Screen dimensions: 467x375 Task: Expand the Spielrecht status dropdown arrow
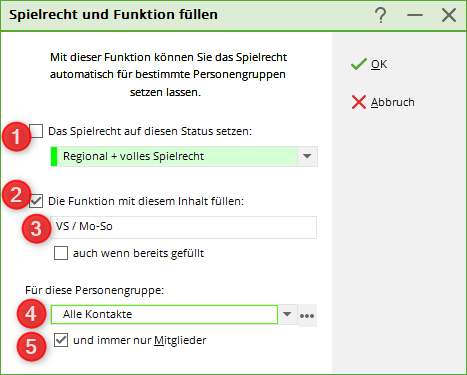click(x=307, y=156)
